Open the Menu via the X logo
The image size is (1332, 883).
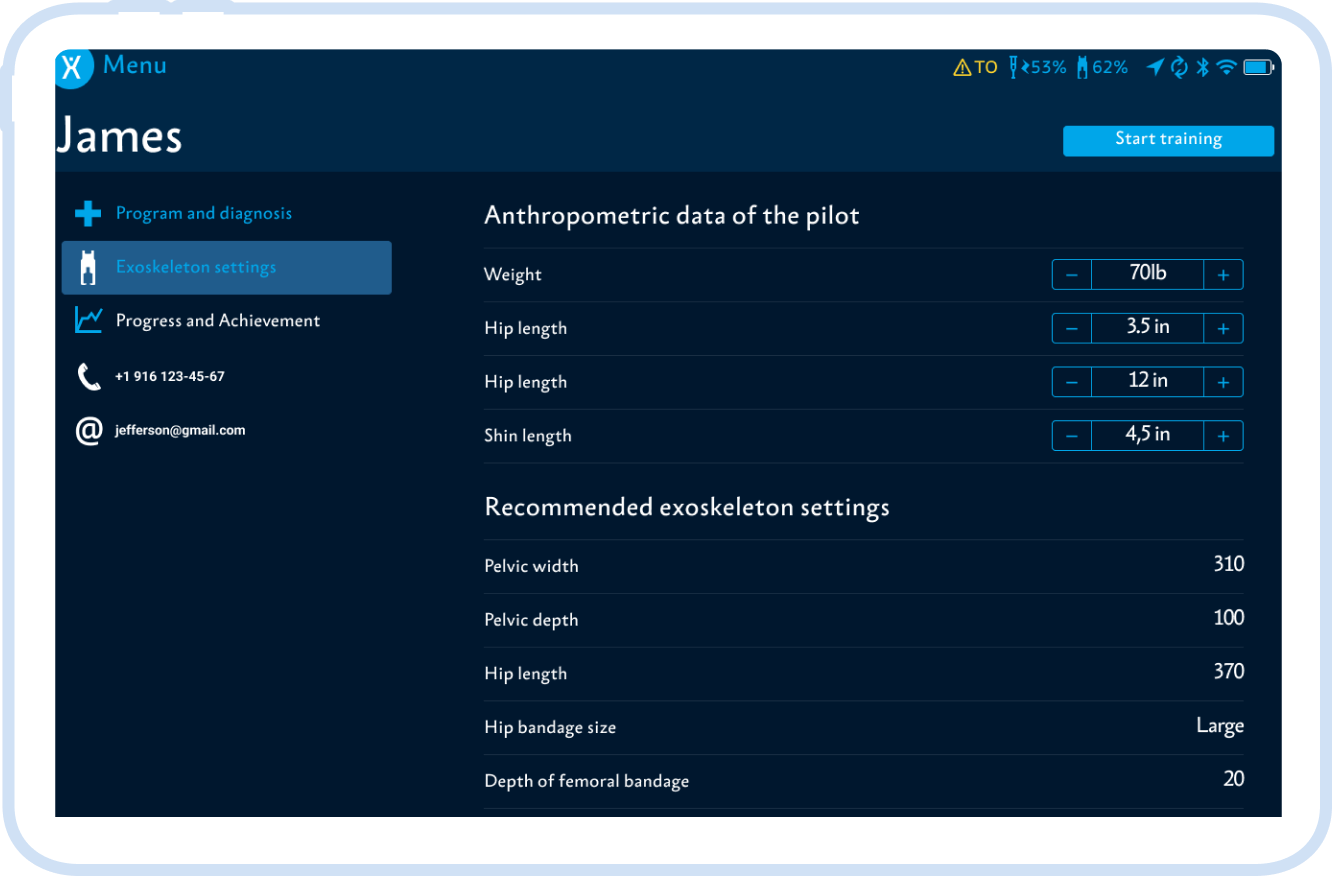[73, 67]
